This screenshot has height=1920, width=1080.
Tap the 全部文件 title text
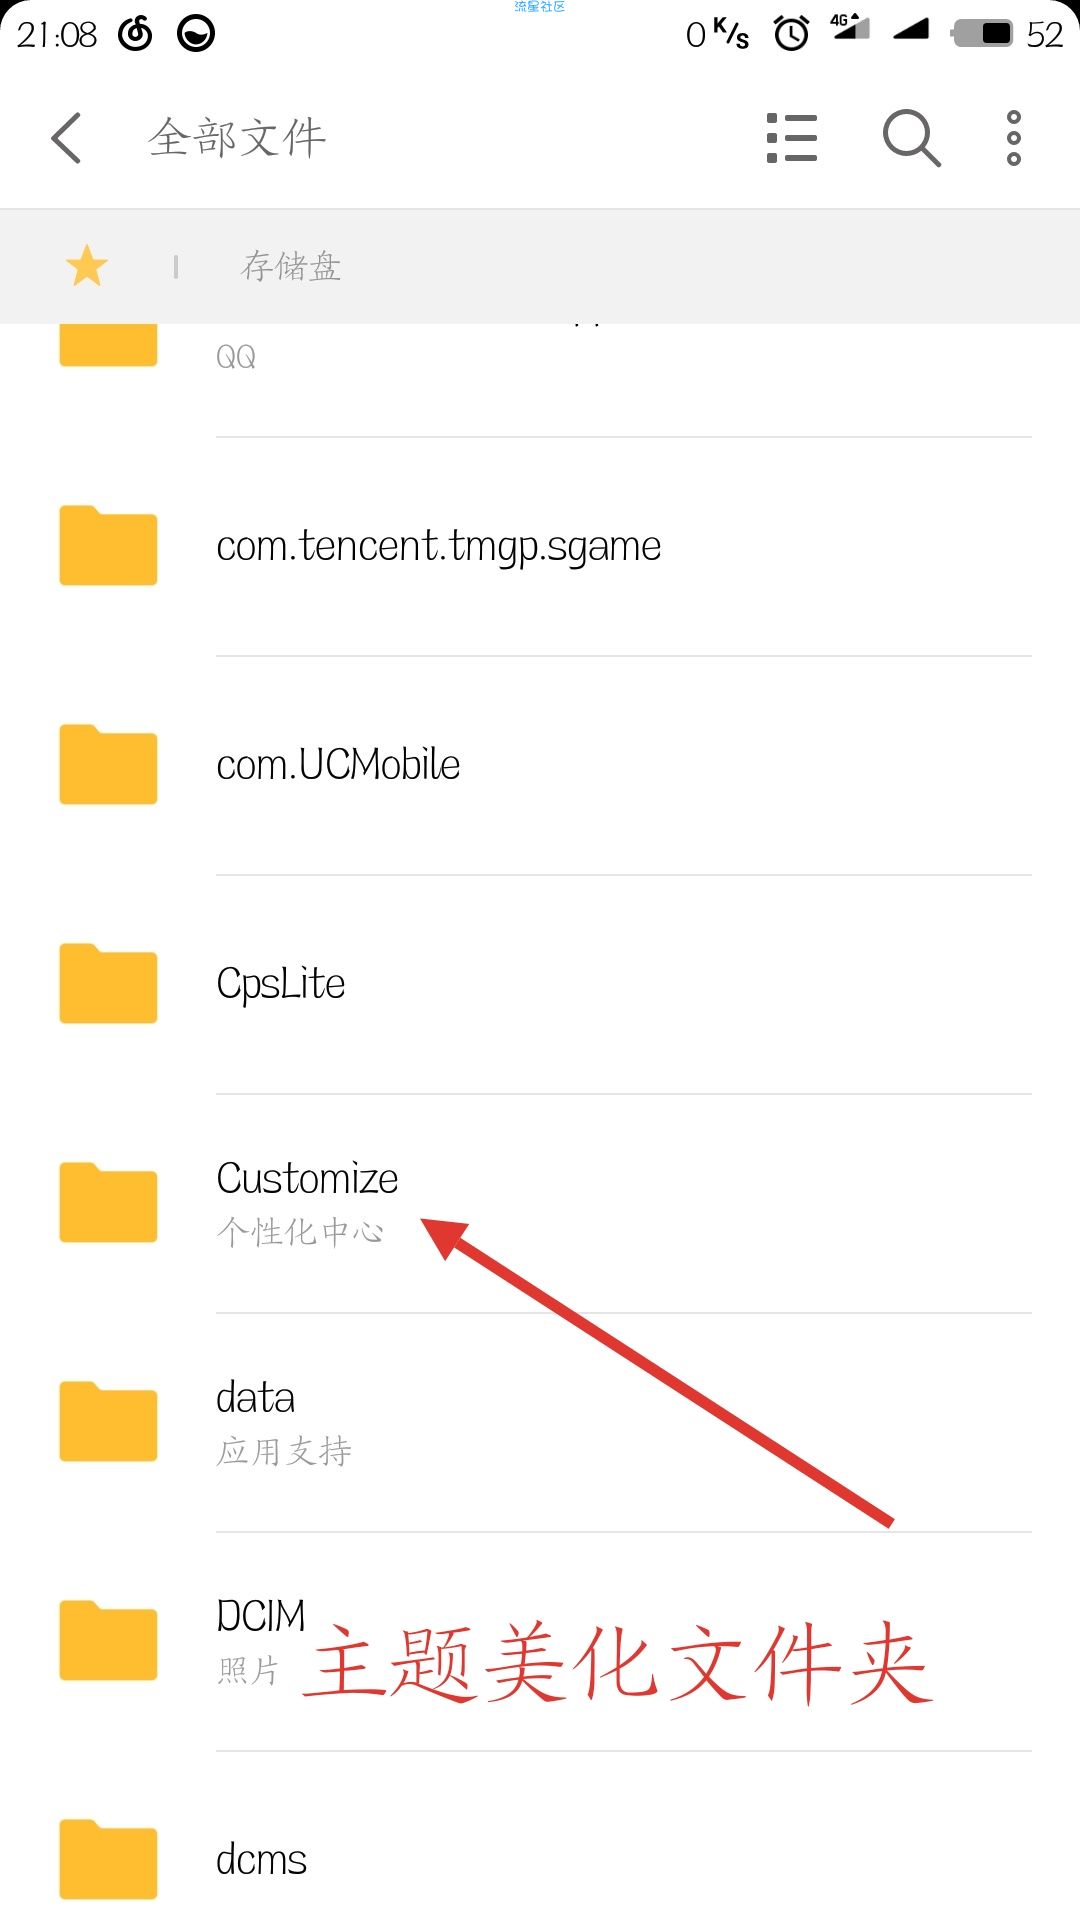(238, 138)
